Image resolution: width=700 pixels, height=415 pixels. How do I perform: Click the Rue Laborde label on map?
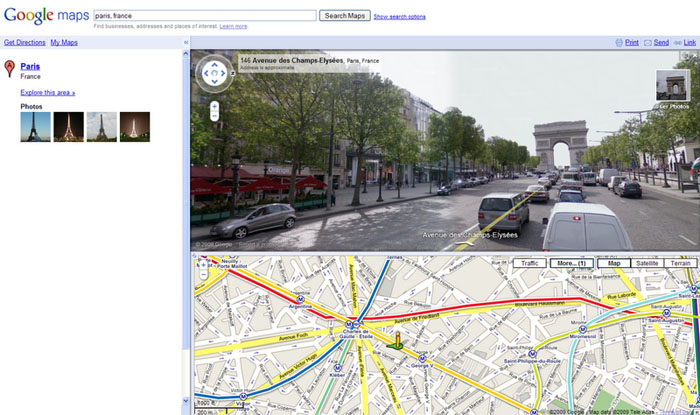pyautogui.click(x=621, y=295)
